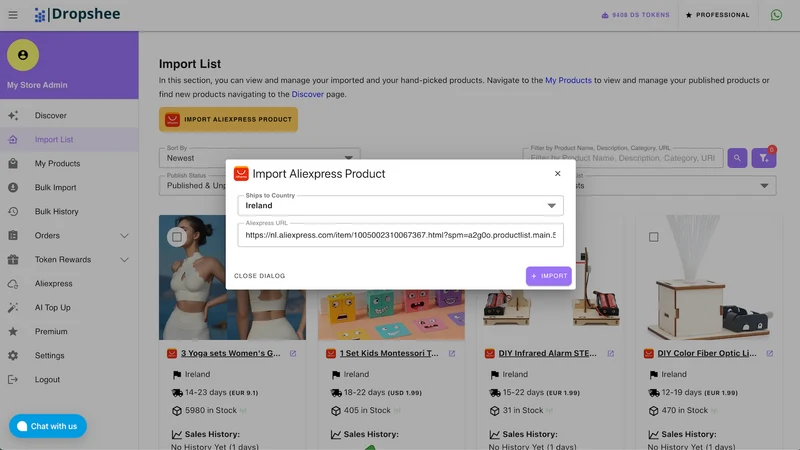The image size is (800, 450).
Task: Click the My Store Admin avatar
Action: [23, 55]
